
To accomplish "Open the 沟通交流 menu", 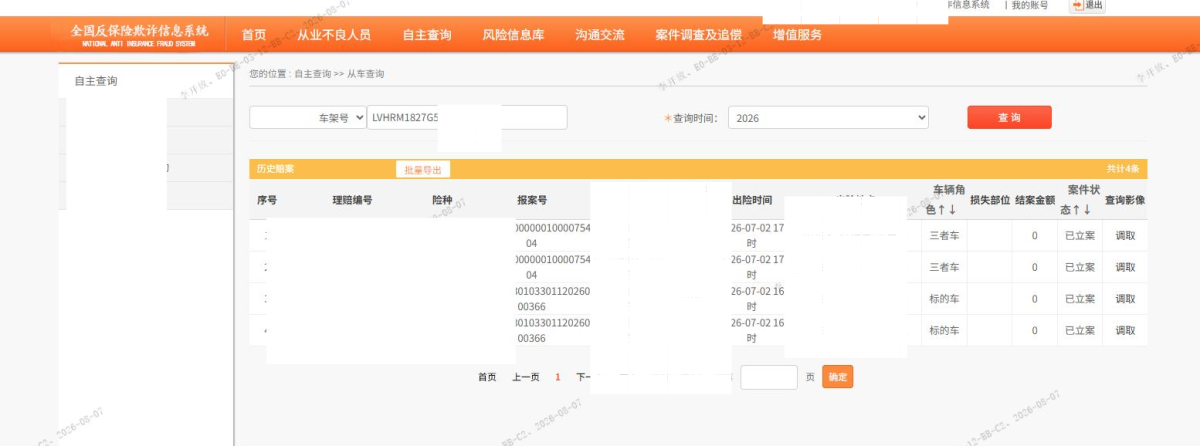I will click(x=600, y=35).
